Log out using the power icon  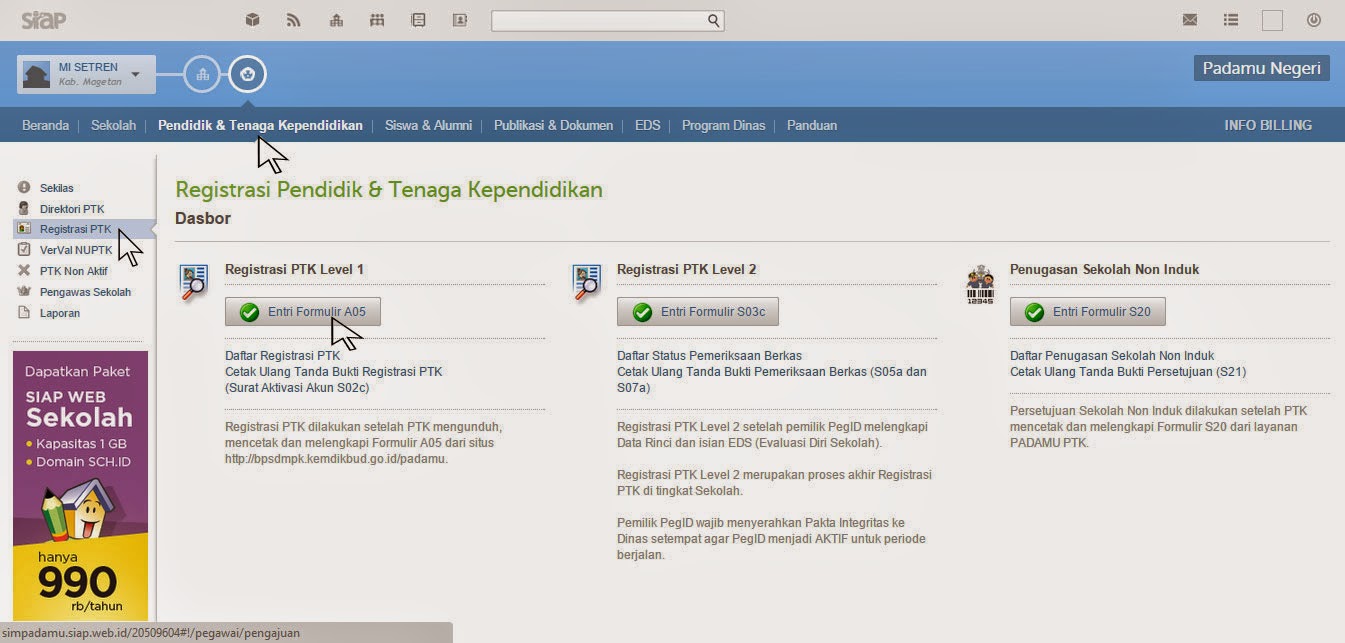click(x=1314, y=19)
